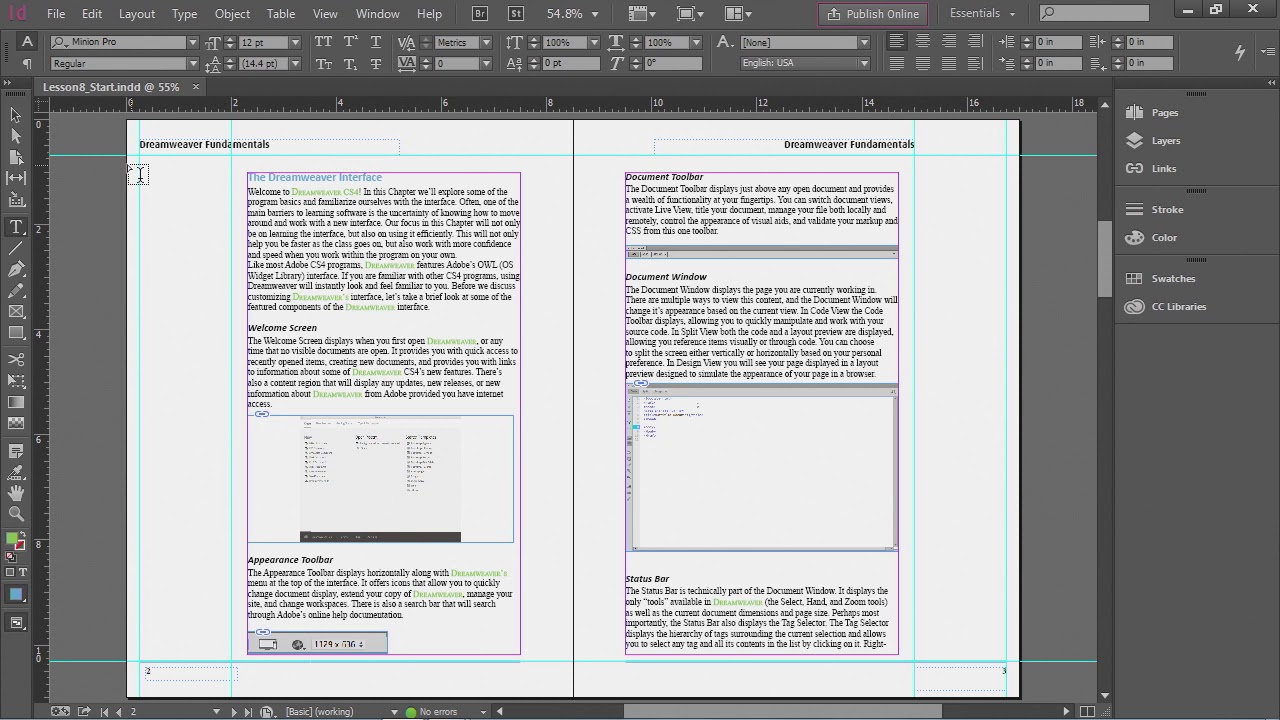Select the Note tool
Image resolution: width=1280 pixels, height=720 pixels.
click(16, 451)
